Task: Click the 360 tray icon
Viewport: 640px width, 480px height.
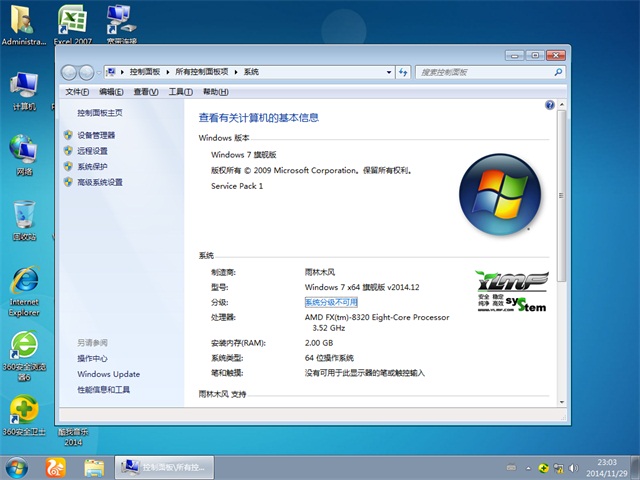Action: click(543, 468)
